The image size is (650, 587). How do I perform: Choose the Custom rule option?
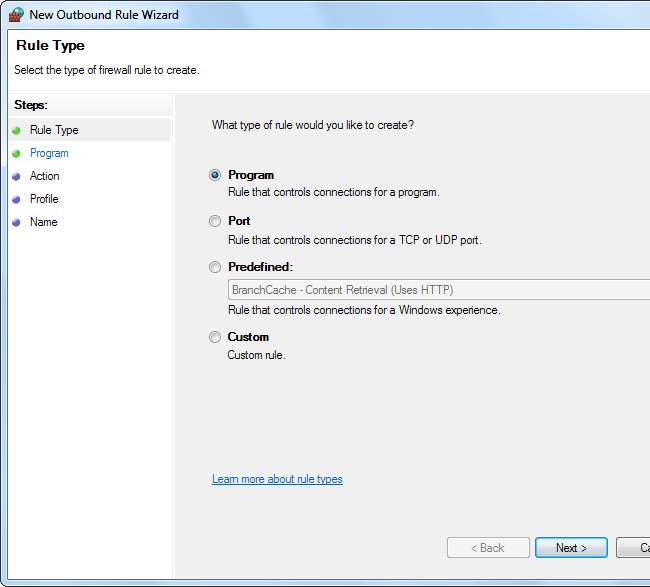(215, 337)
